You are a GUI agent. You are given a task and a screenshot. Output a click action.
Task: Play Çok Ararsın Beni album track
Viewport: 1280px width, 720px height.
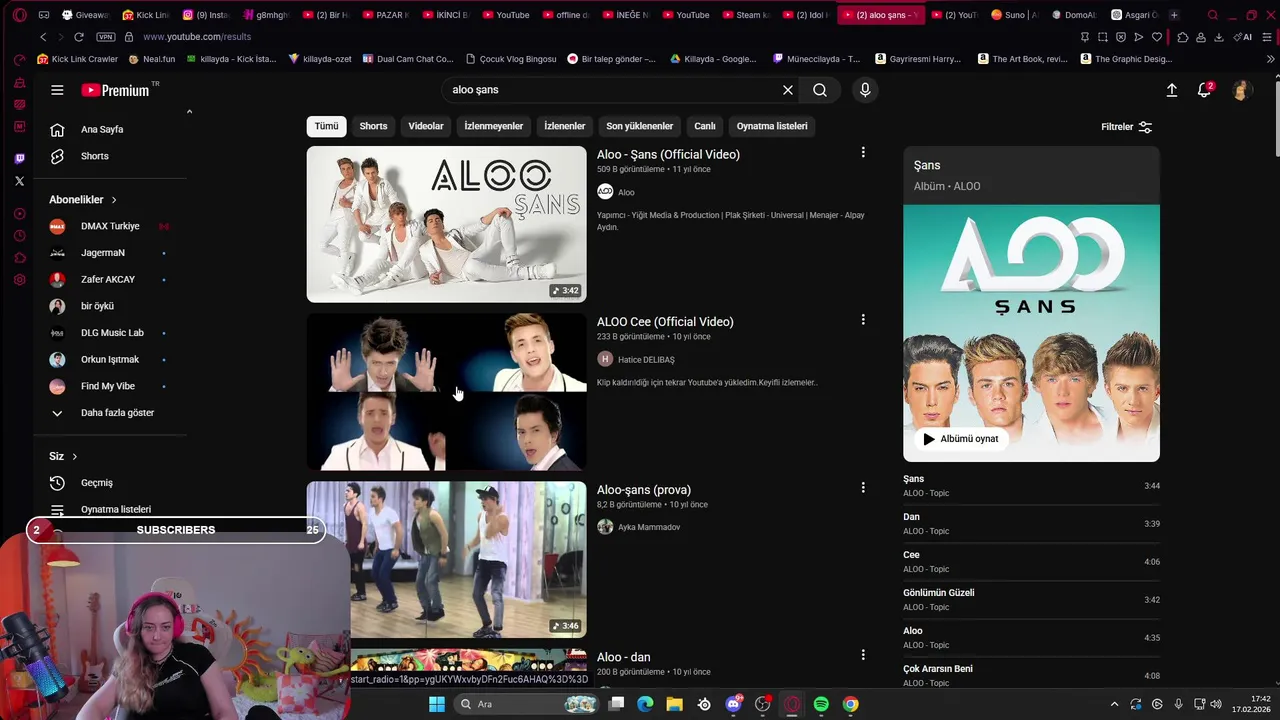click(1031, 675)
